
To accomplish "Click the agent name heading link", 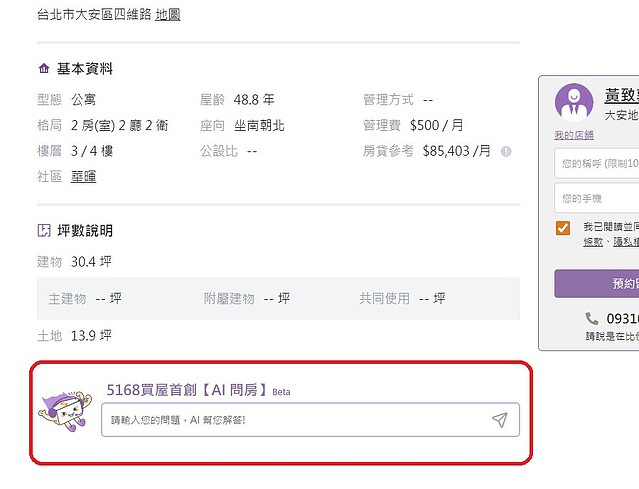I will [622, 95].
